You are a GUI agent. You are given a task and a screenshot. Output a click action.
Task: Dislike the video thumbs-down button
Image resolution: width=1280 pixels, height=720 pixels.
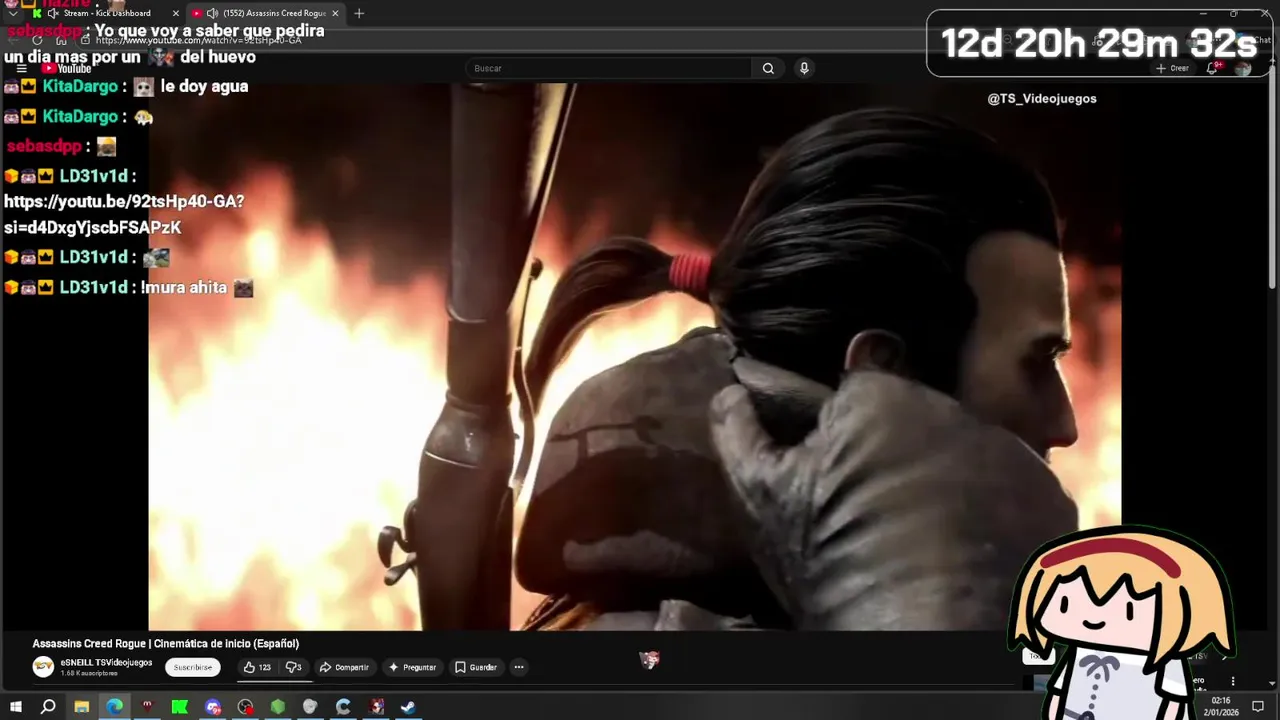(x=293, y=667)
